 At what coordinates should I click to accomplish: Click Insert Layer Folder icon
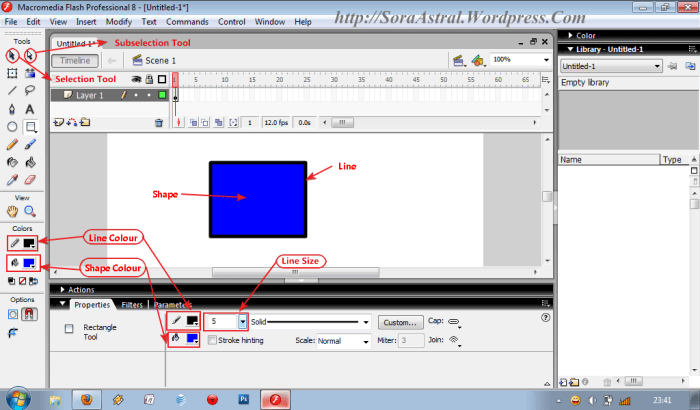click(85, 122)
